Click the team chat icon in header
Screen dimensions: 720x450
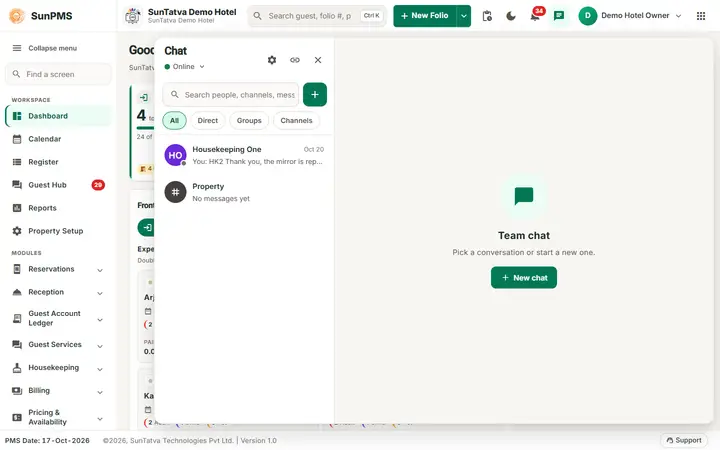(x=559, y=16)
